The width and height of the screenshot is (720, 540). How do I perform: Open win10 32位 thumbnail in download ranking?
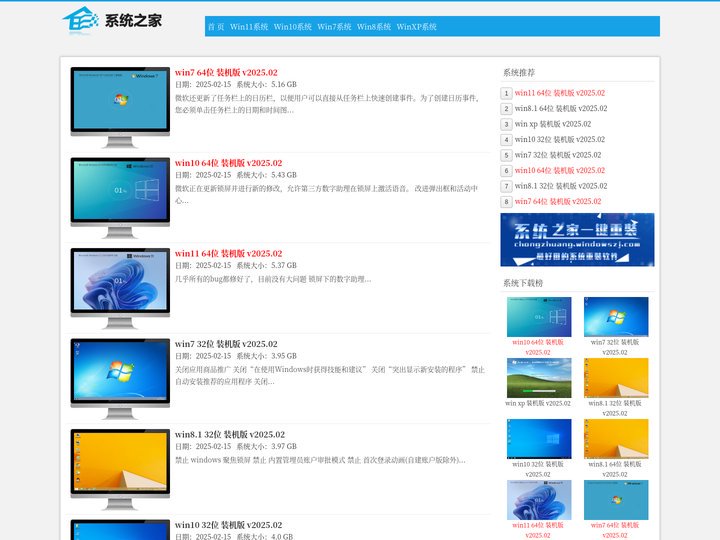539,439
